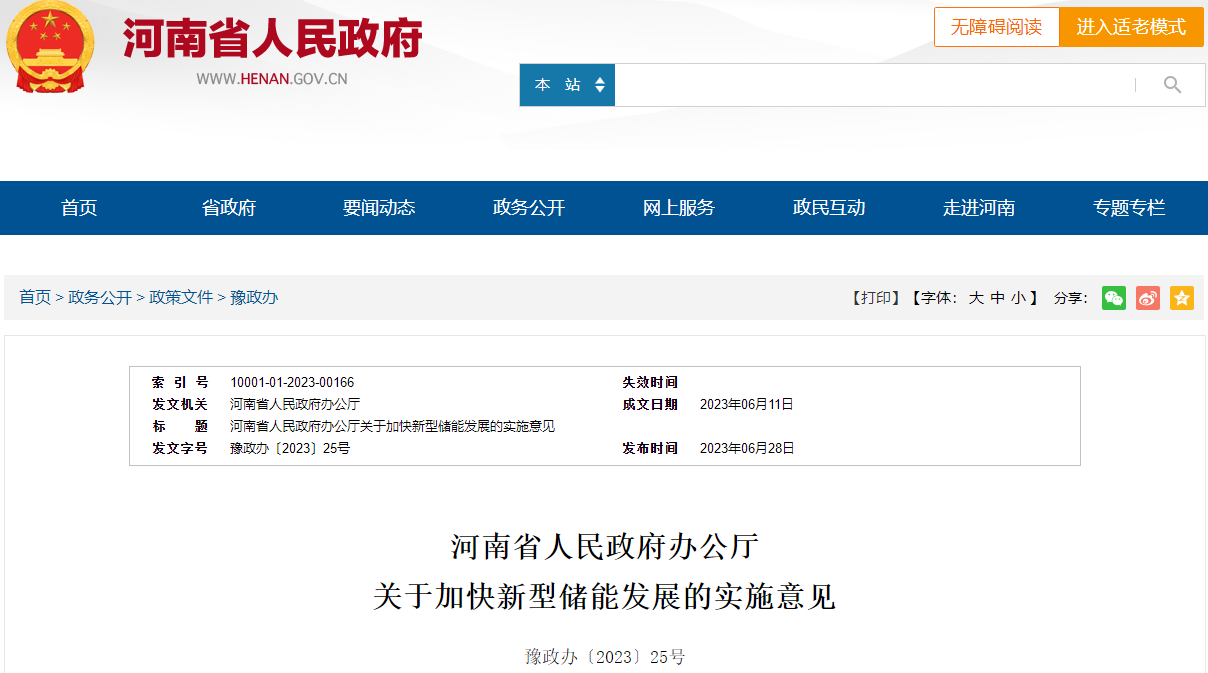Viewport: 1208px width, 673px height.
Task: Click the search magnifier icon
Action: [1171, 85]
